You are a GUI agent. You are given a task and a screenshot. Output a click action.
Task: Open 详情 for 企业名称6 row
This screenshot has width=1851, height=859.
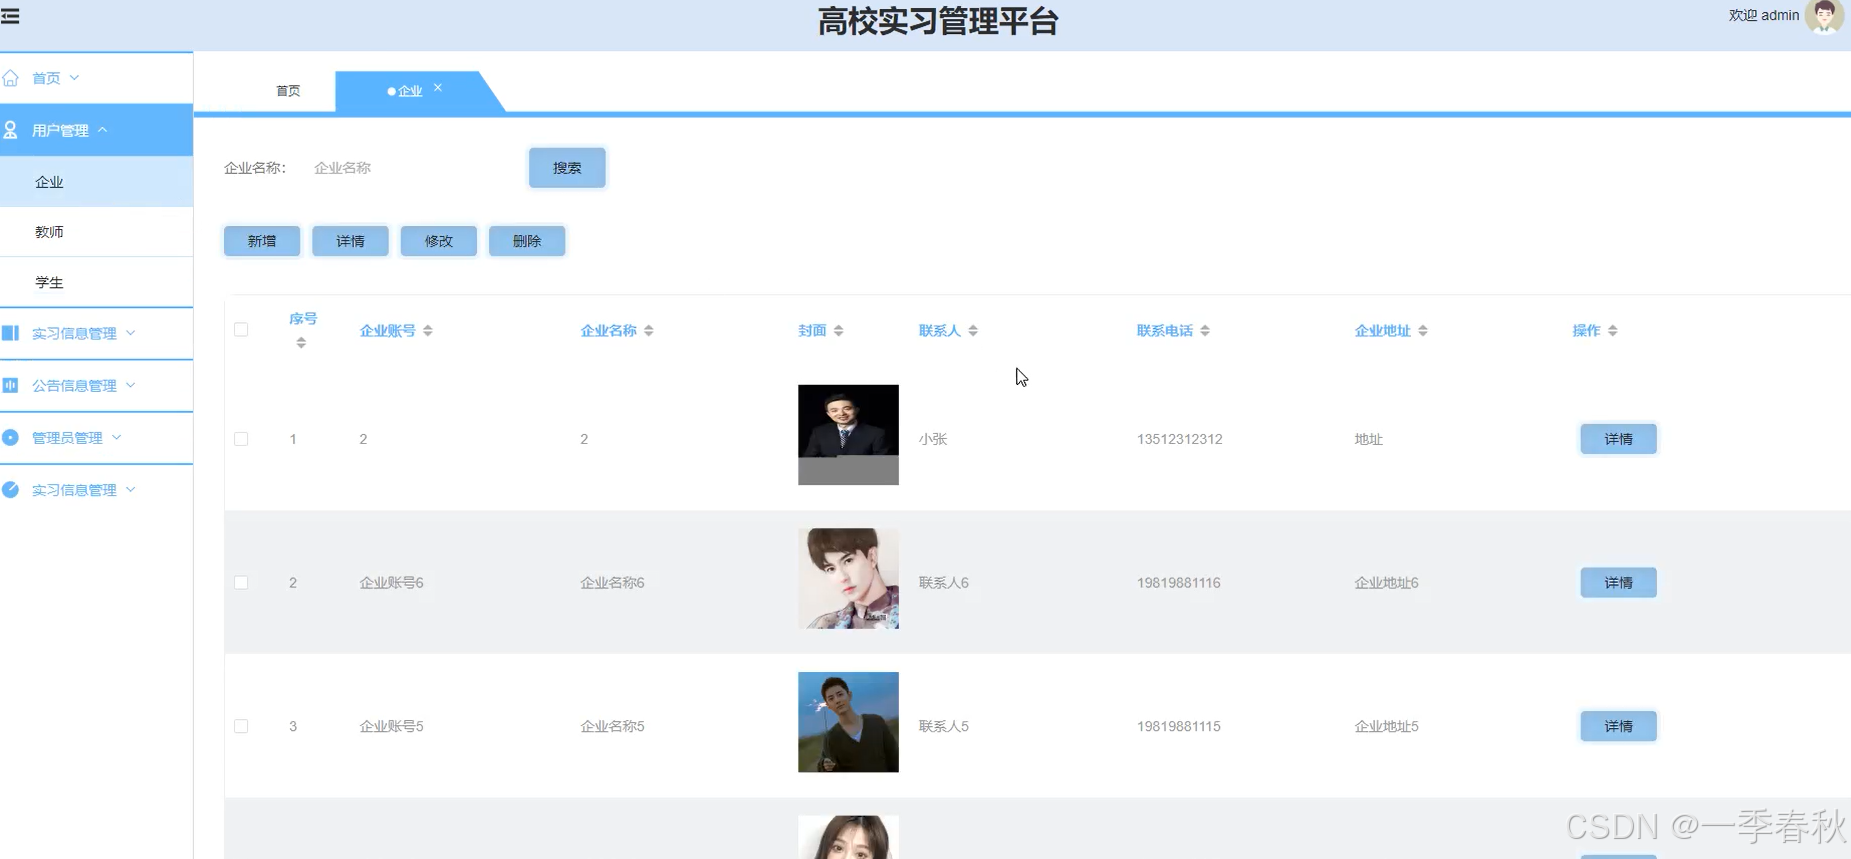tap(1618, 583)
